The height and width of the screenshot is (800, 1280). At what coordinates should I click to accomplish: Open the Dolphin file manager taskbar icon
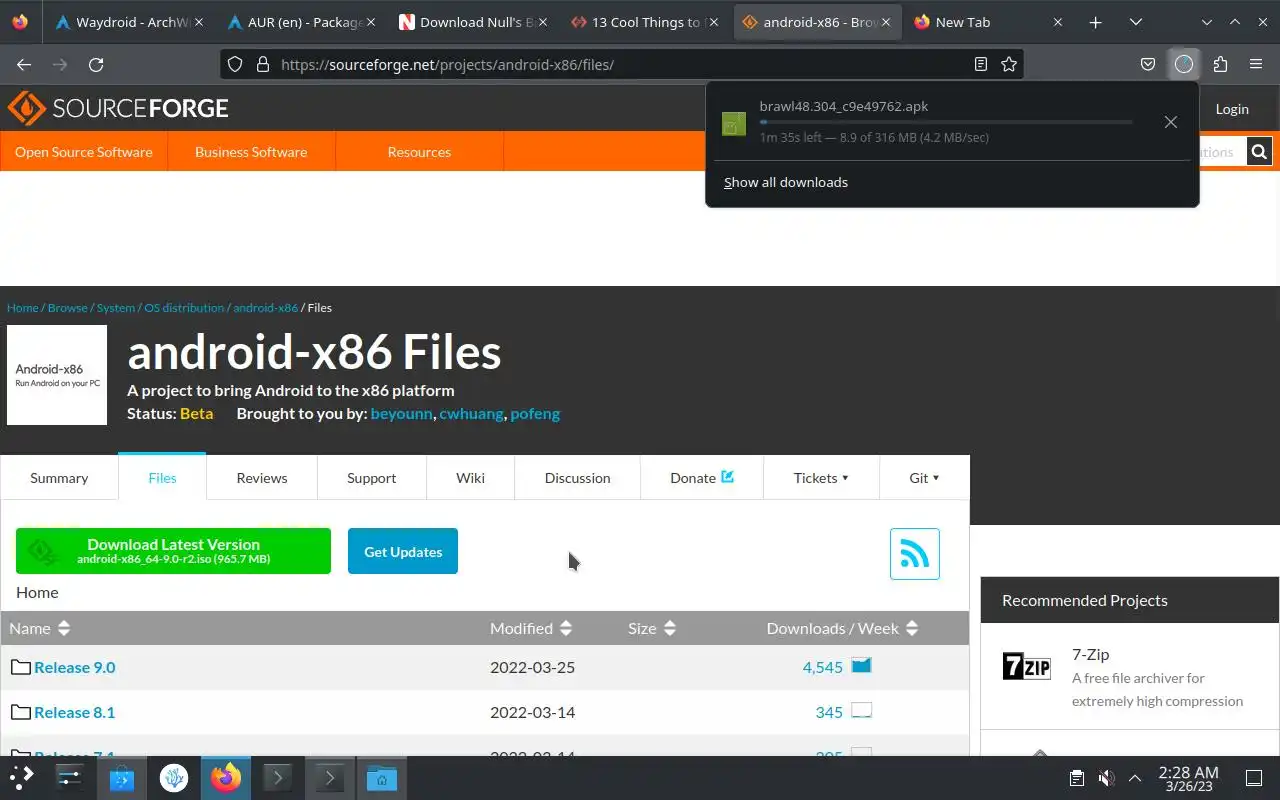(x=381, y=777)
